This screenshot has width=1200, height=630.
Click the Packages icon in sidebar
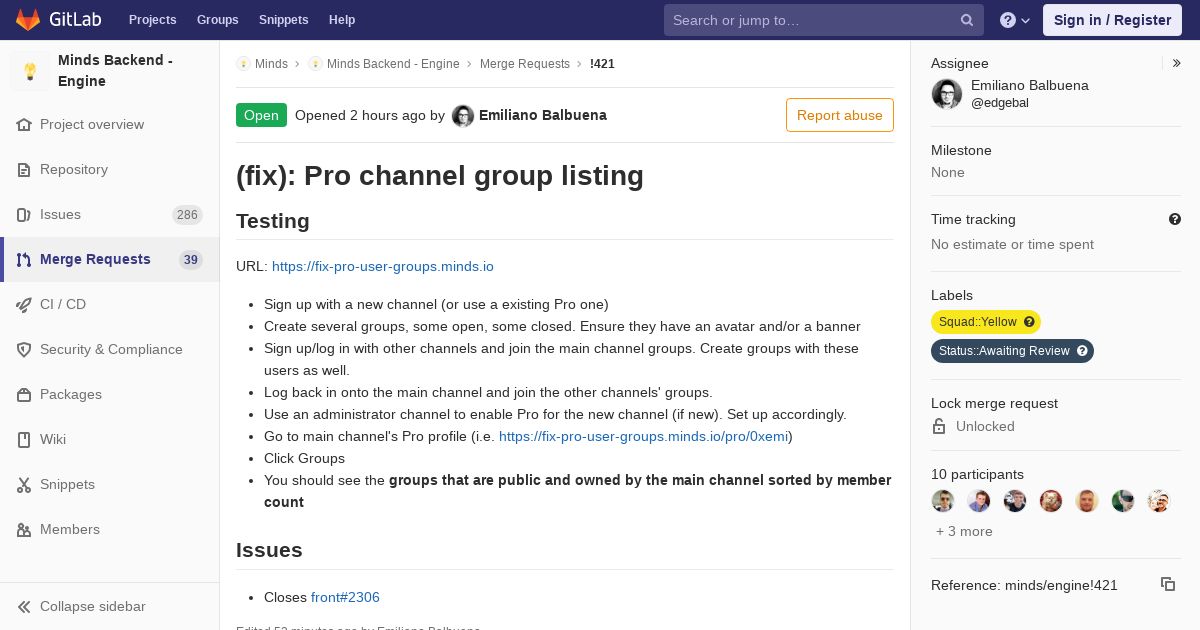pos(24,395)
